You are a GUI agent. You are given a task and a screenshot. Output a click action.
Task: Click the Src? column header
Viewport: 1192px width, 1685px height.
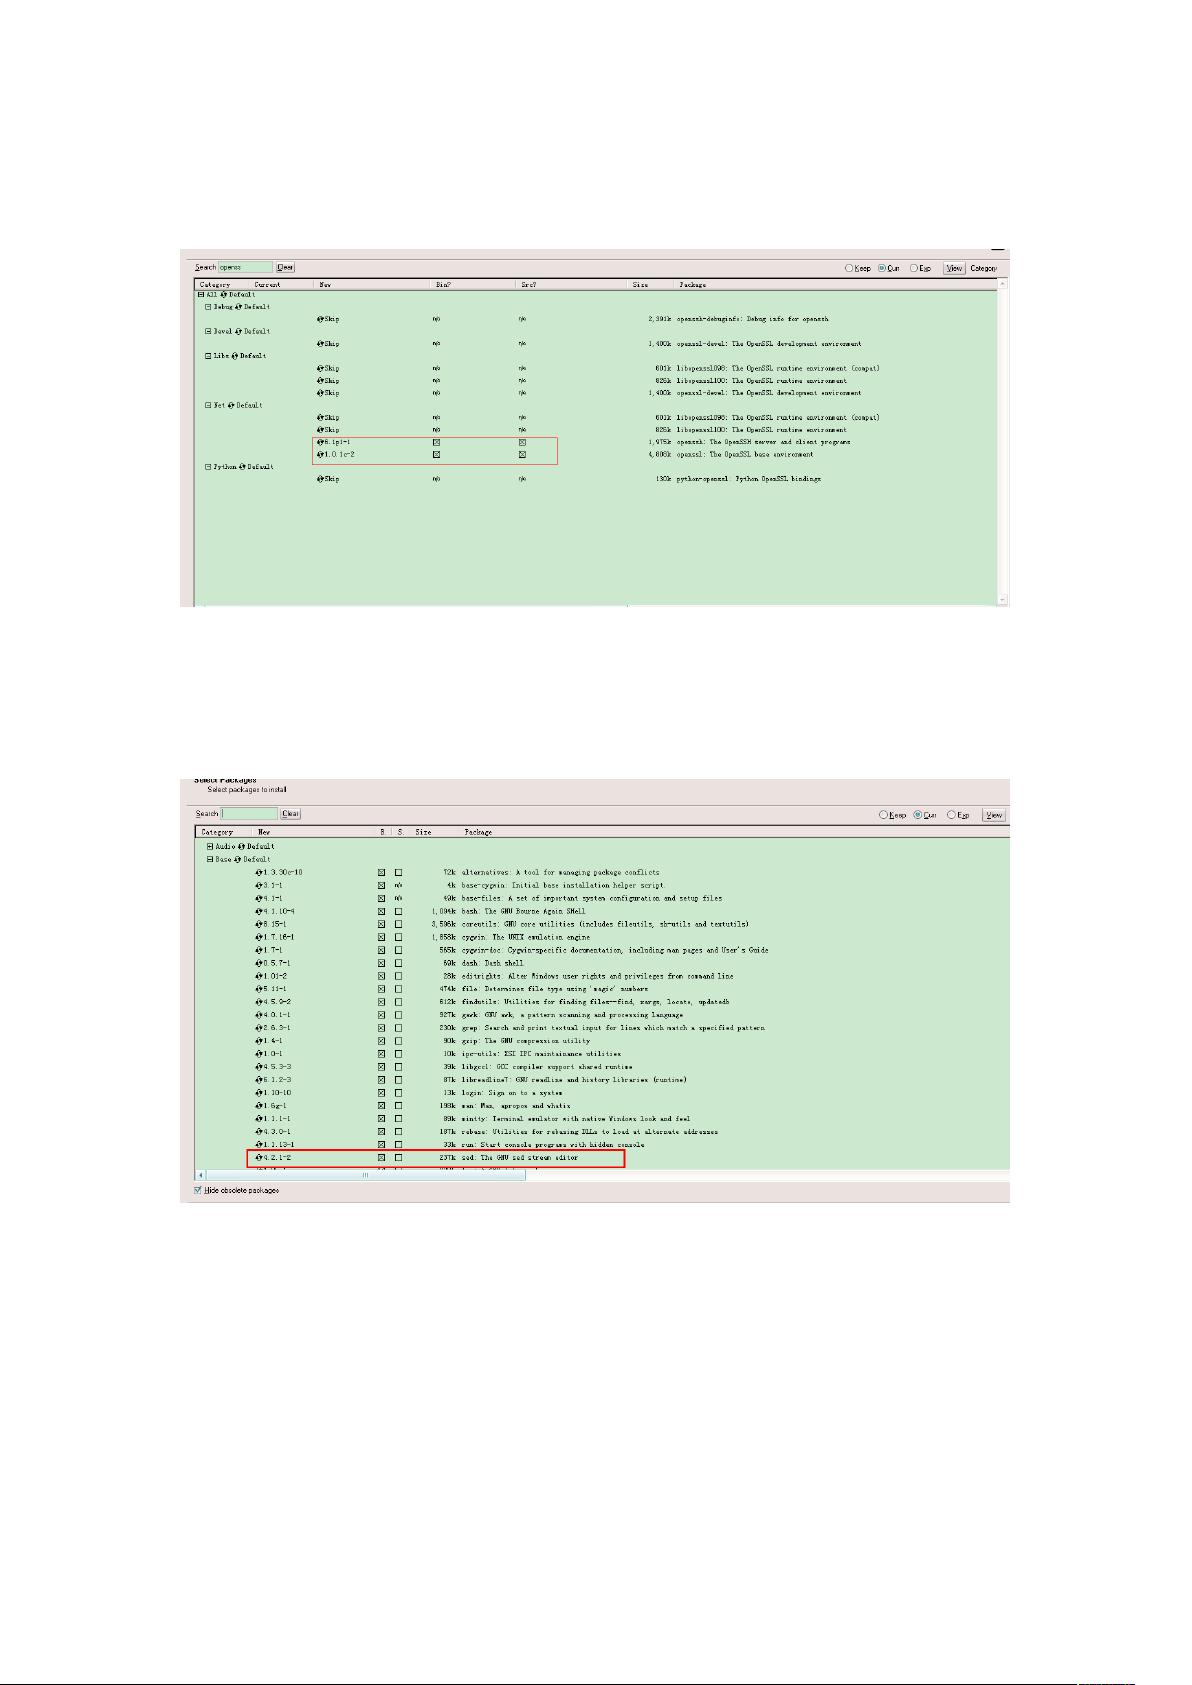(529, 285)
